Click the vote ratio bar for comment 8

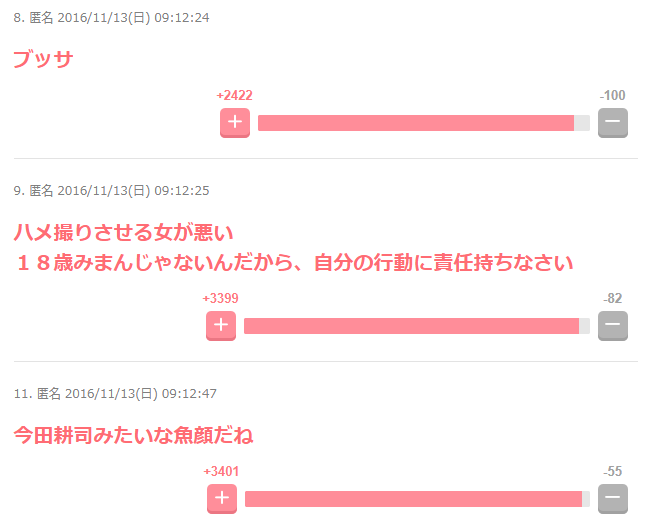coord(424,123)
